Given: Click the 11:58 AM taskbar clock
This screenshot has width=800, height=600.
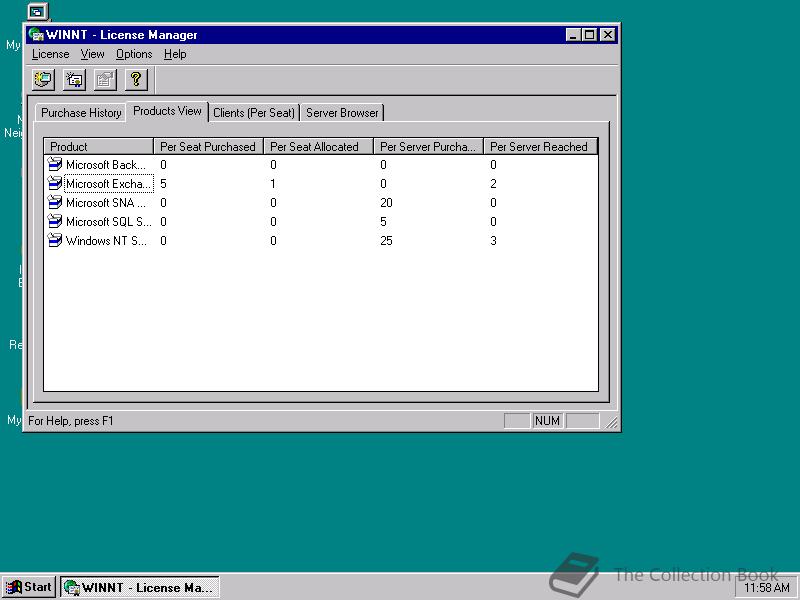Looking at the screenshot, I should click(766, 587).
